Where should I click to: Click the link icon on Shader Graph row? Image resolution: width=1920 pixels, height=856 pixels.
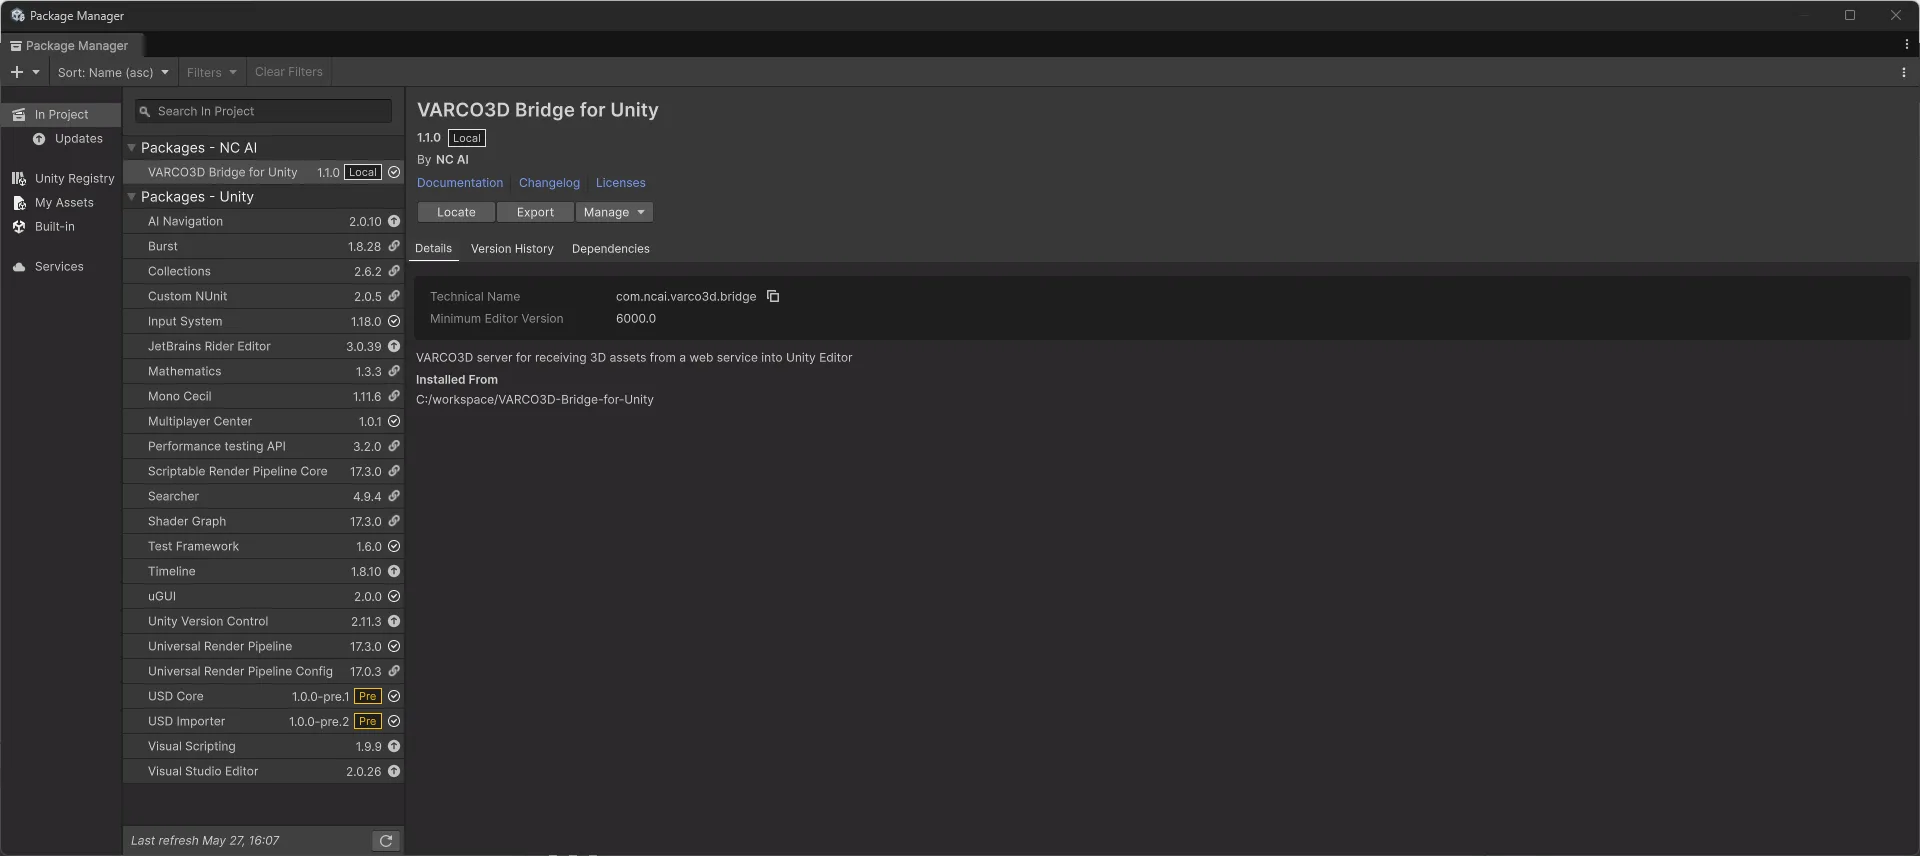(394, 521)
